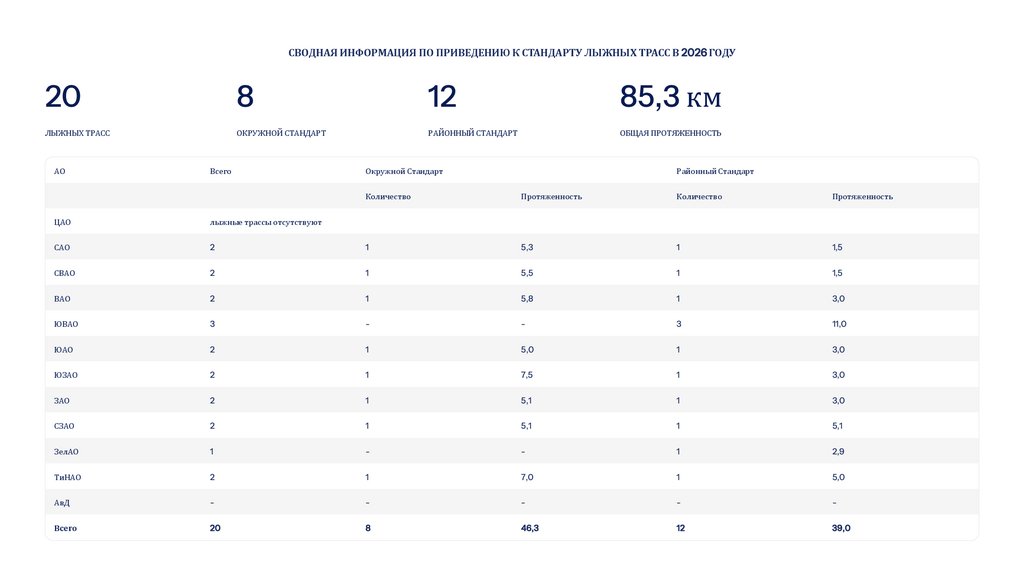Viewport: 1024px width, 574px height.
Task: Click the 1,5 районный length in СВАО row
Action: (x=837, y=273)
